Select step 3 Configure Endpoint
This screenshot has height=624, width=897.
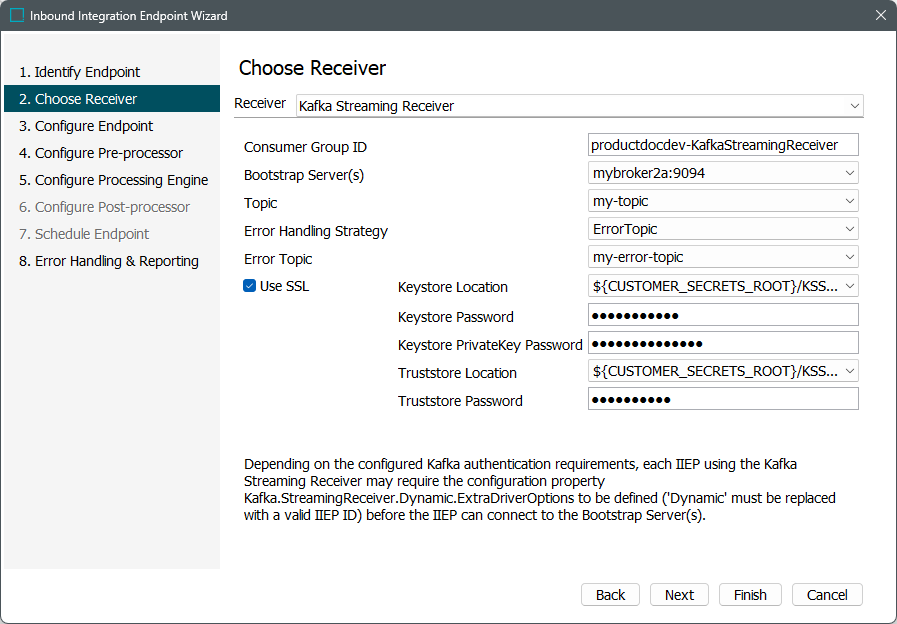pyautogui.click(x=86, y=126)
